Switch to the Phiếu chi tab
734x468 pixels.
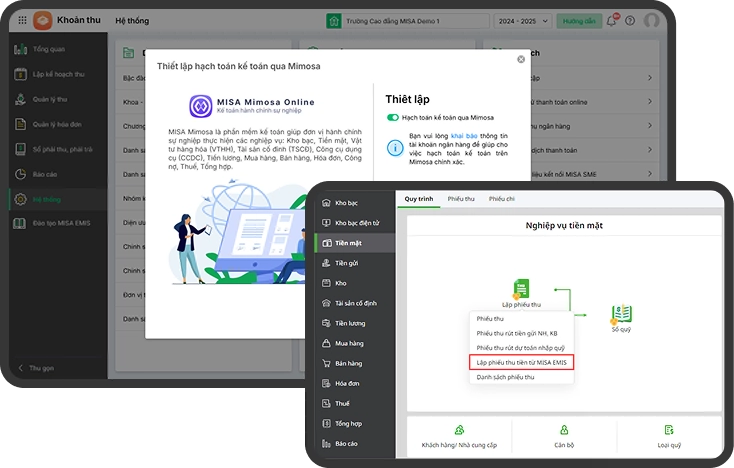[501, 199]
